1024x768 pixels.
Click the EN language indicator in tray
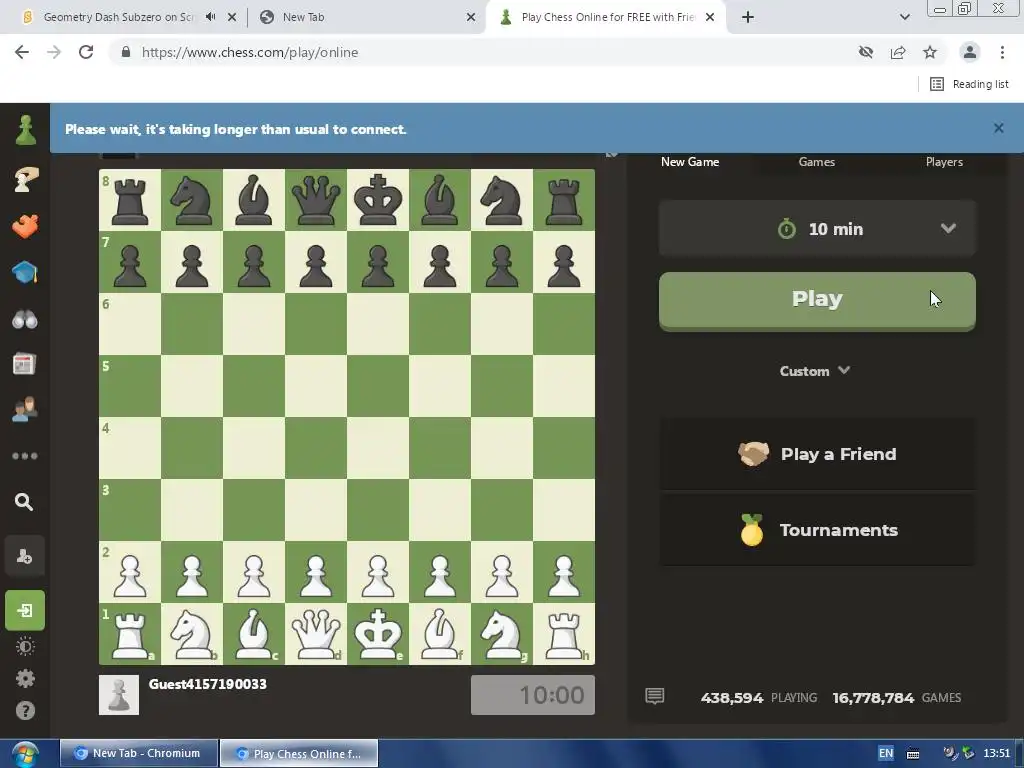coord(886,753)
